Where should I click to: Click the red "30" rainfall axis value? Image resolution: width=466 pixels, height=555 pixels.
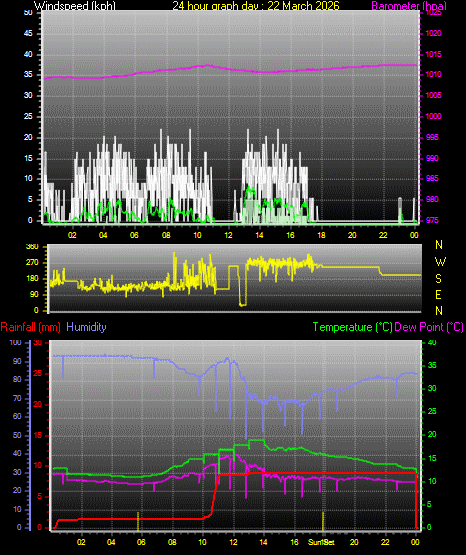click(x=38, y=343)
